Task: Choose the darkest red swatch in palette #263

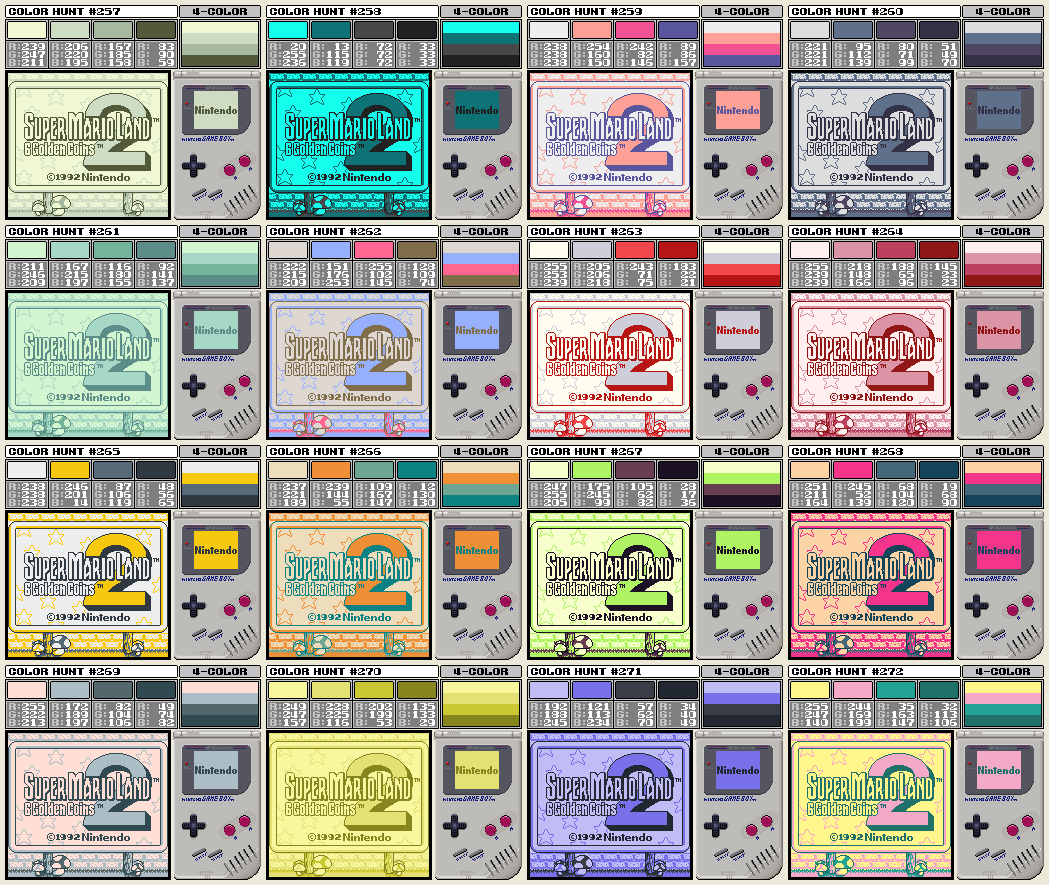Action: click(678, 250)
